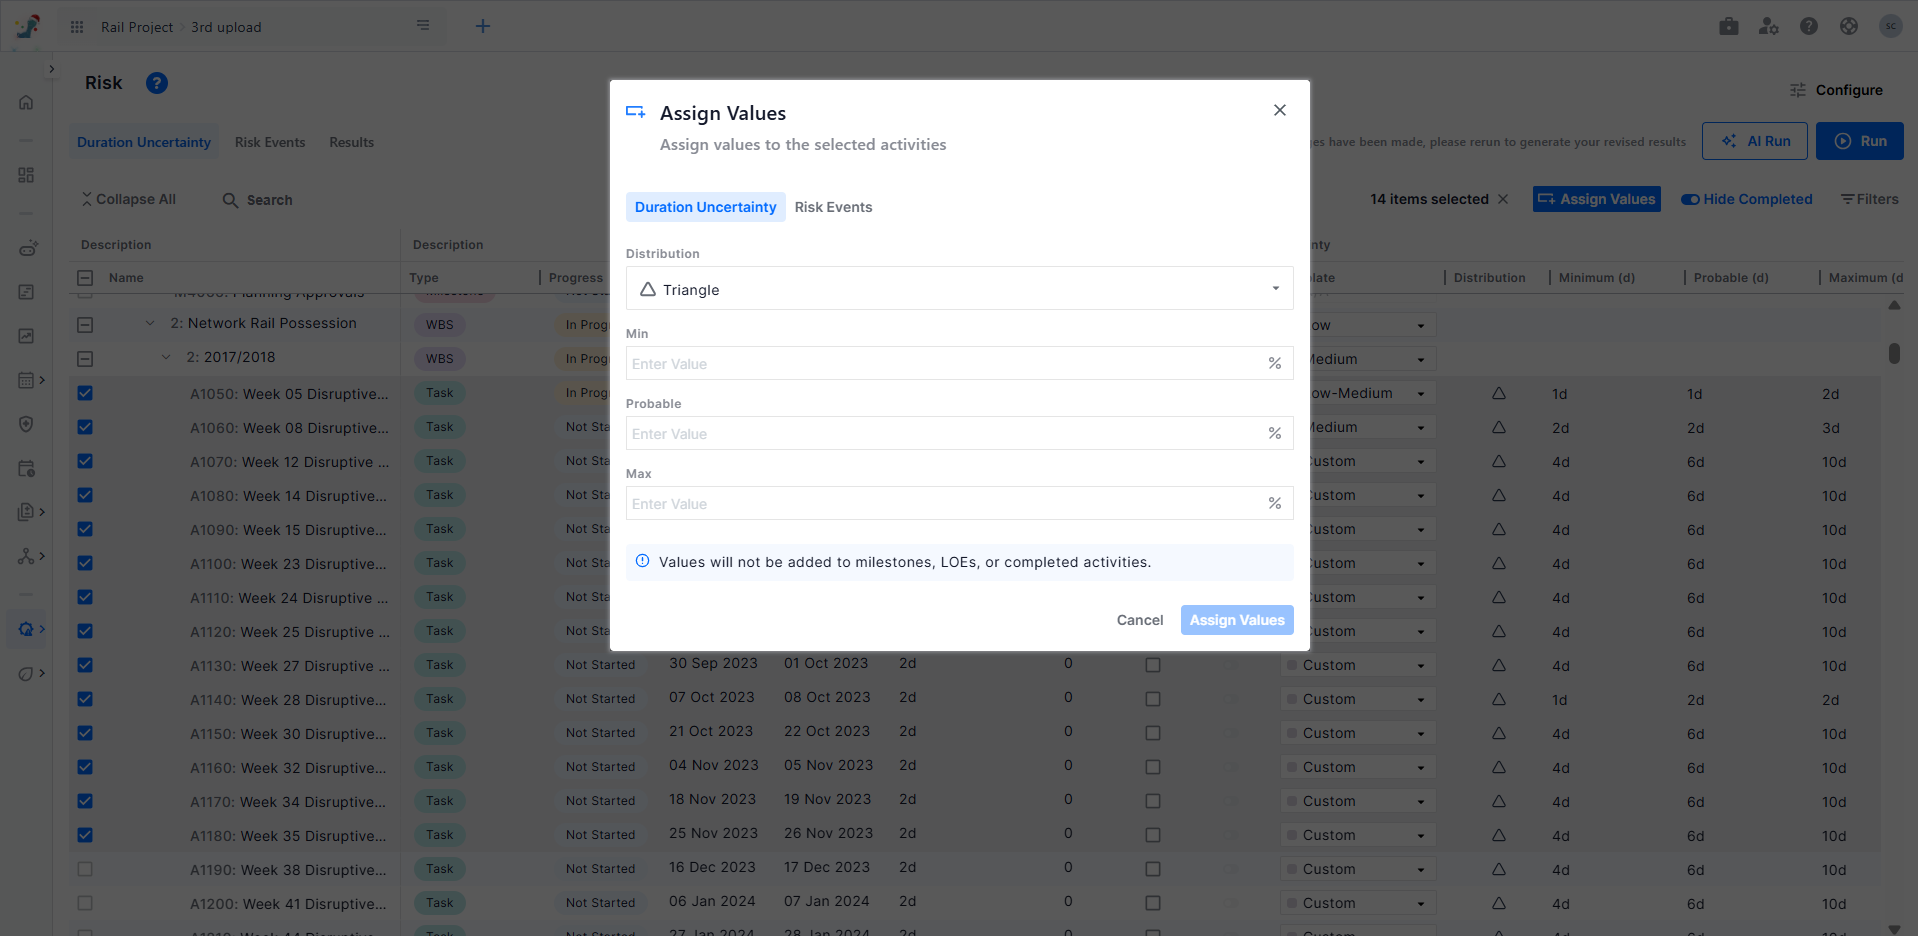Screen dimensions: 1918x936
Task: Open the Triangle distribution dropdown
Action: click(958, 289)
